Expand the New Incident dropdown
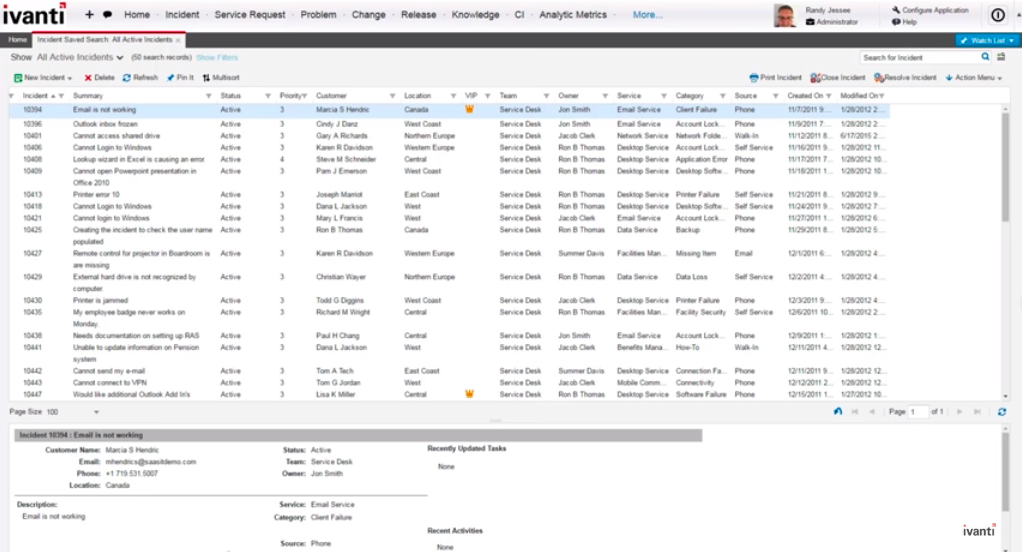 [70, 78]
